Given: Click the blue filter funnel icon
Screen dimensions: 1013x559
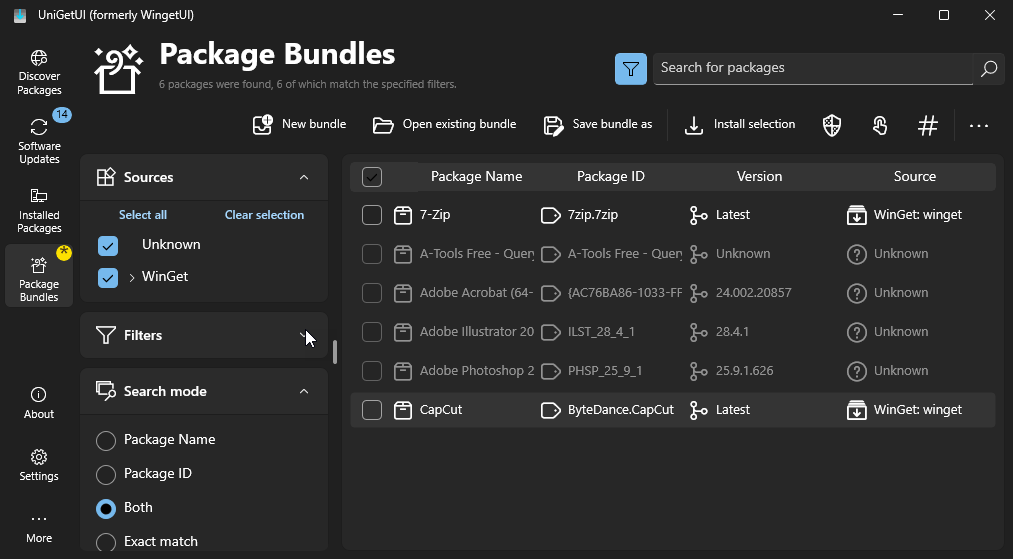Looking at the screenshot, I should [x=631, y=69].
